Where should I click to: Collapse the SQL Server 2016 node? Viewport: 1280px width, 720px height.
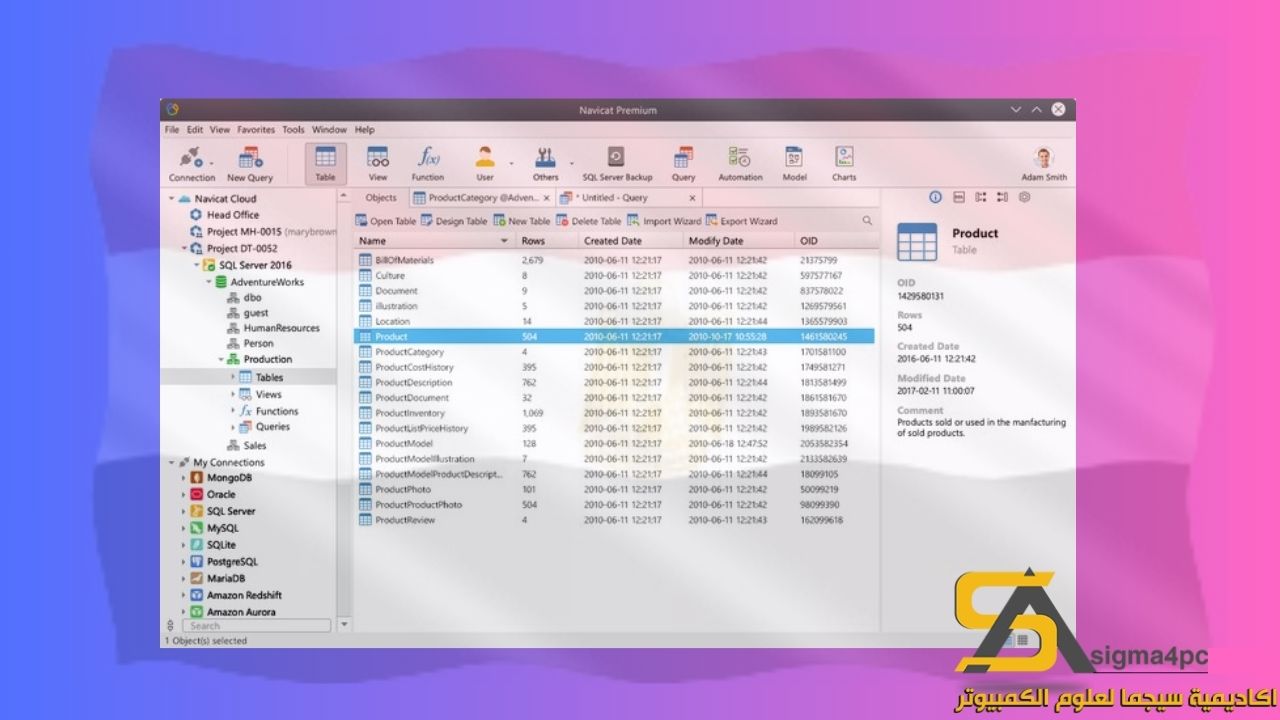pos(197,266)
